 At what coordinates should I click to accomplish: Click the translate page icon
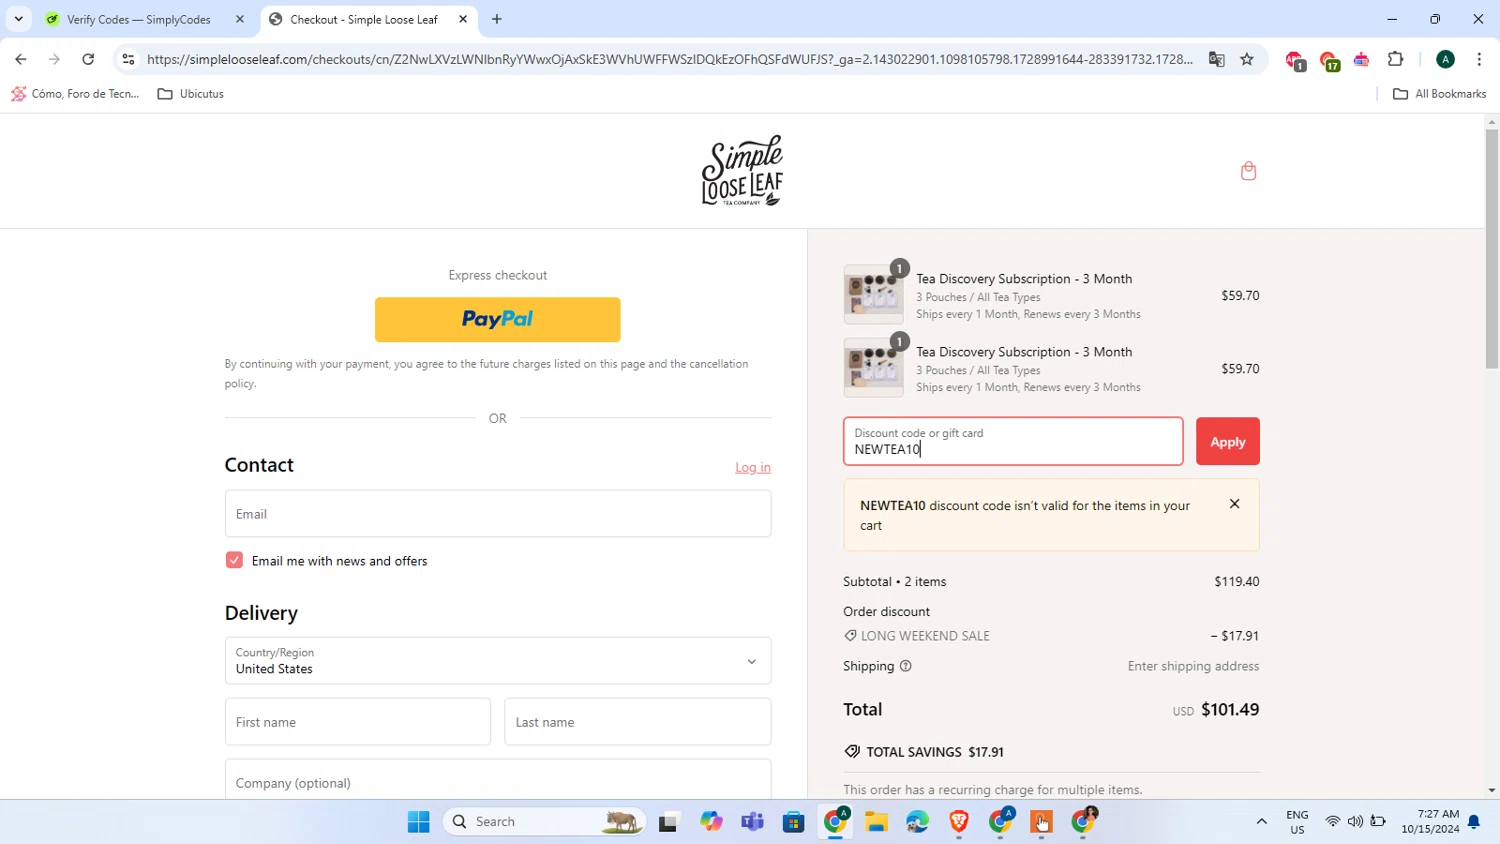(x=1216, y=59)
